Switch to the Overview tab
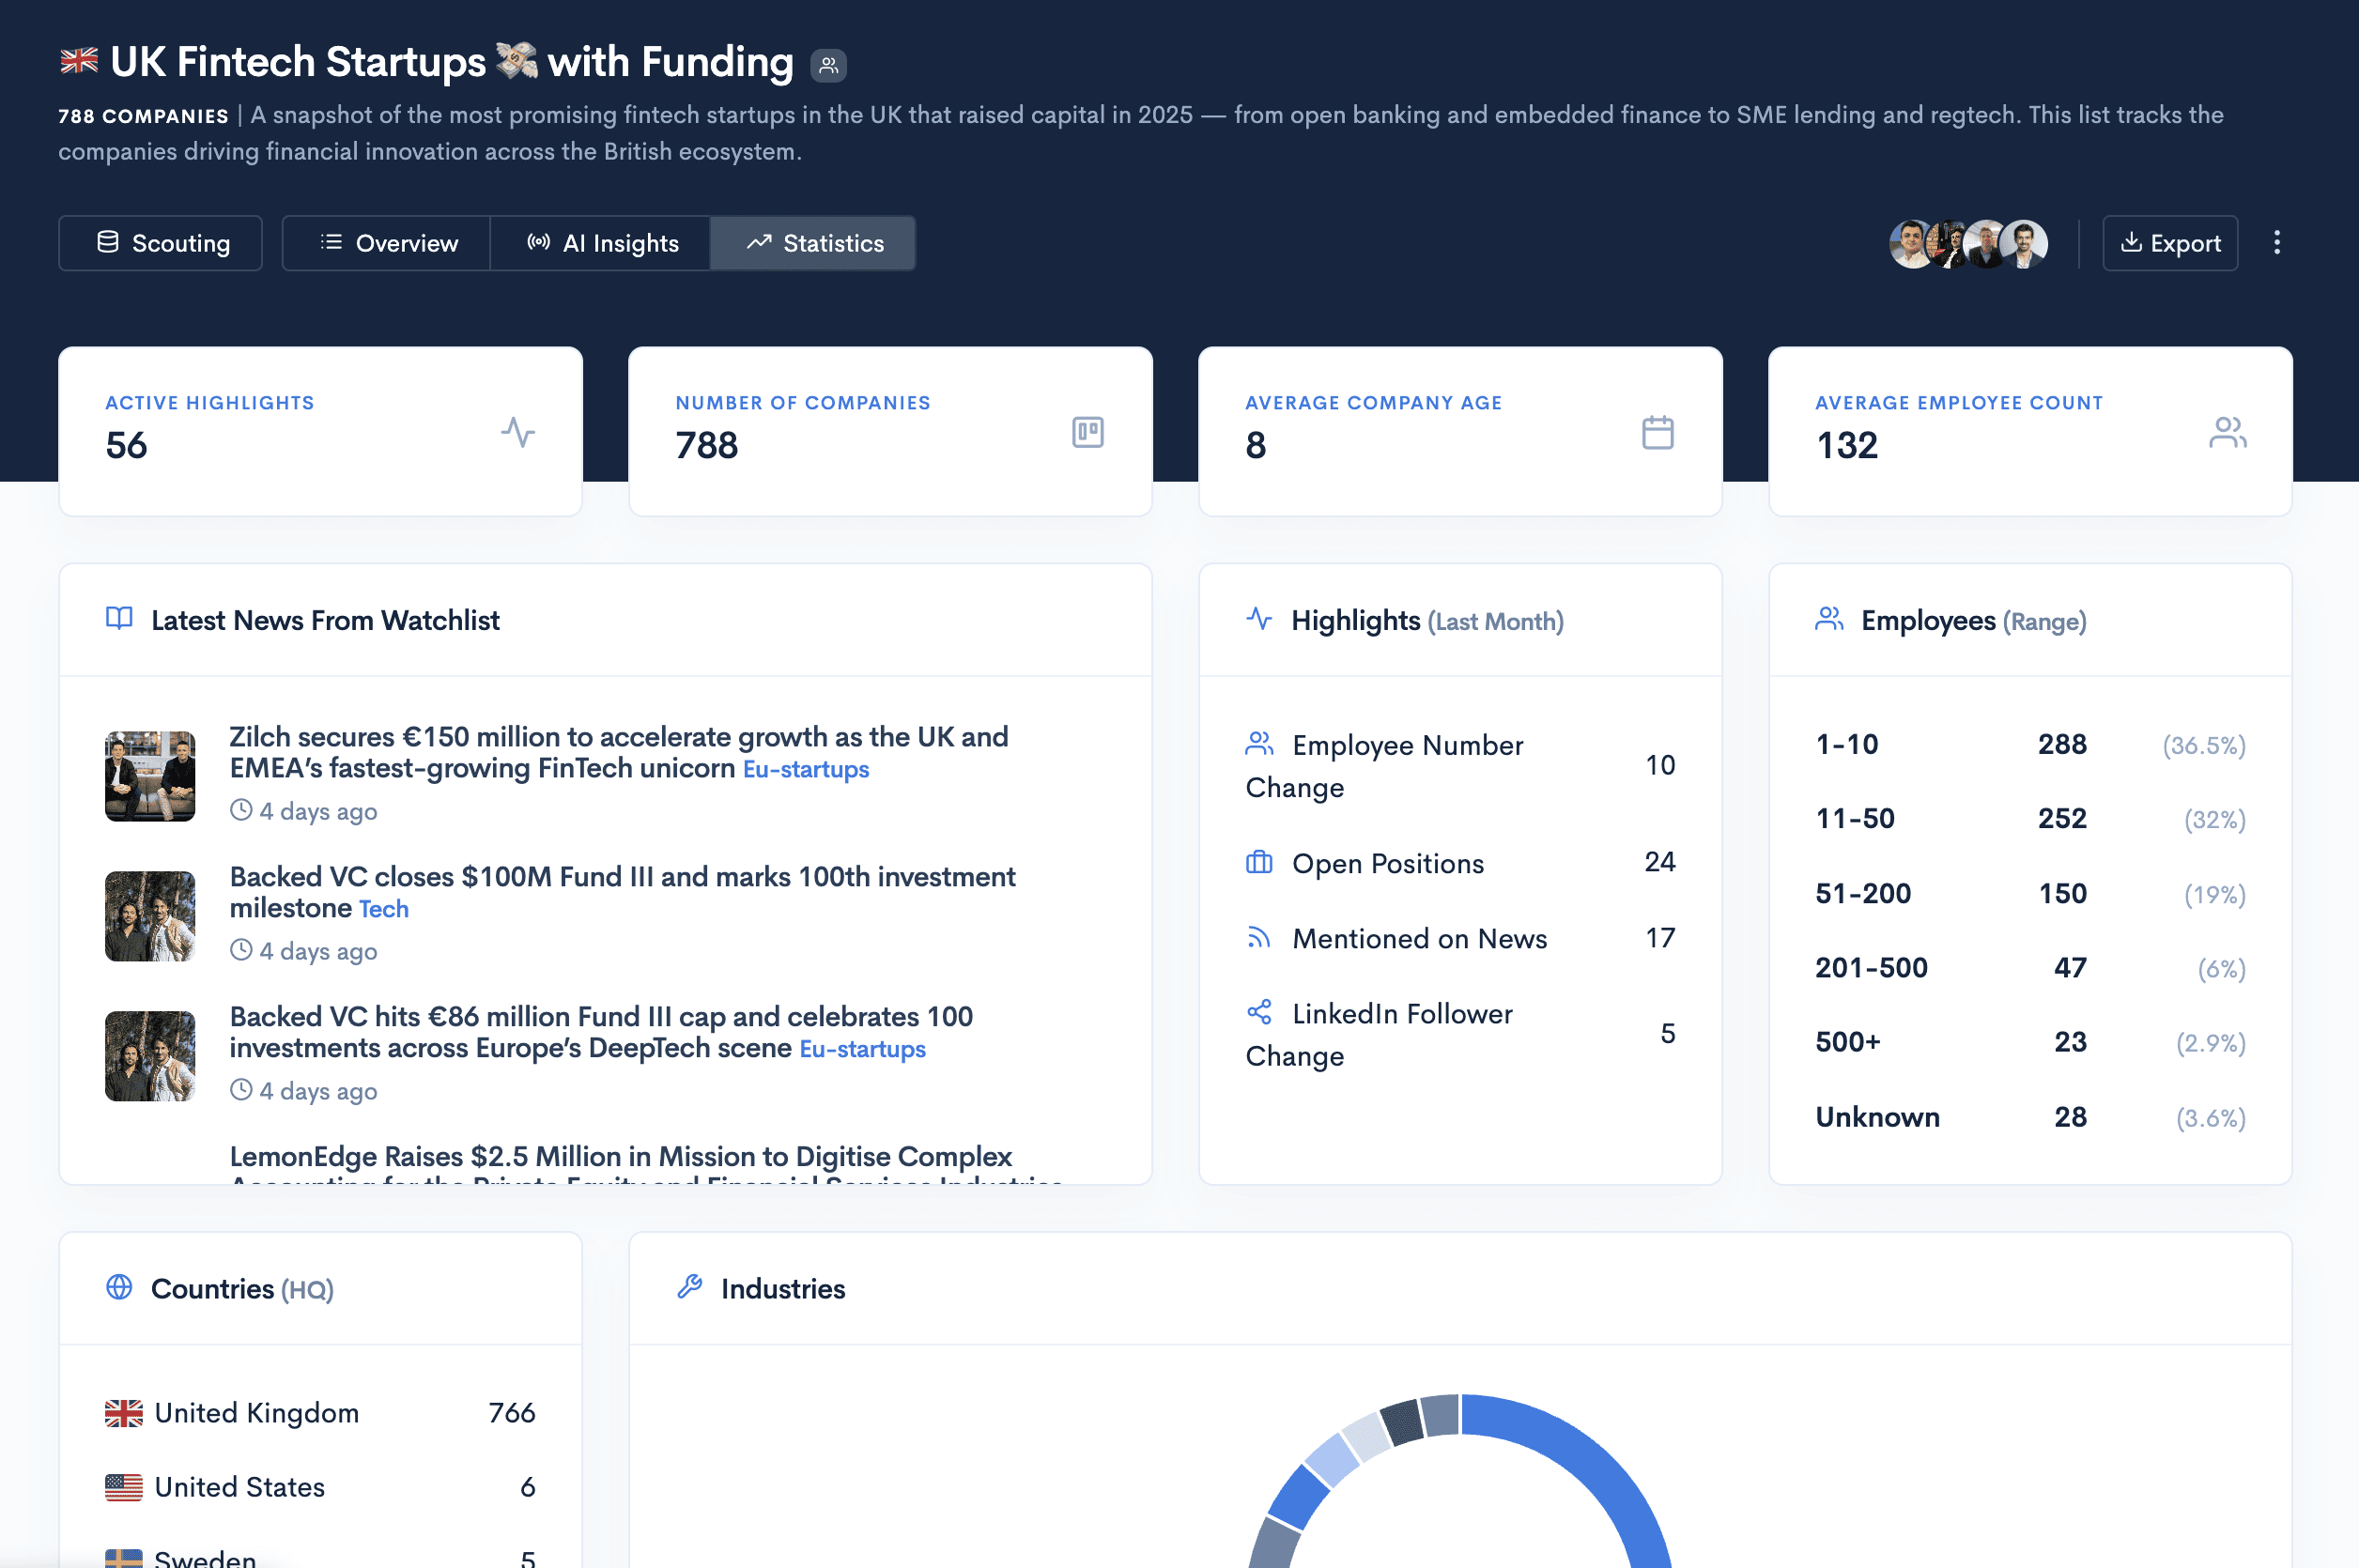 (x=387, y=243)
